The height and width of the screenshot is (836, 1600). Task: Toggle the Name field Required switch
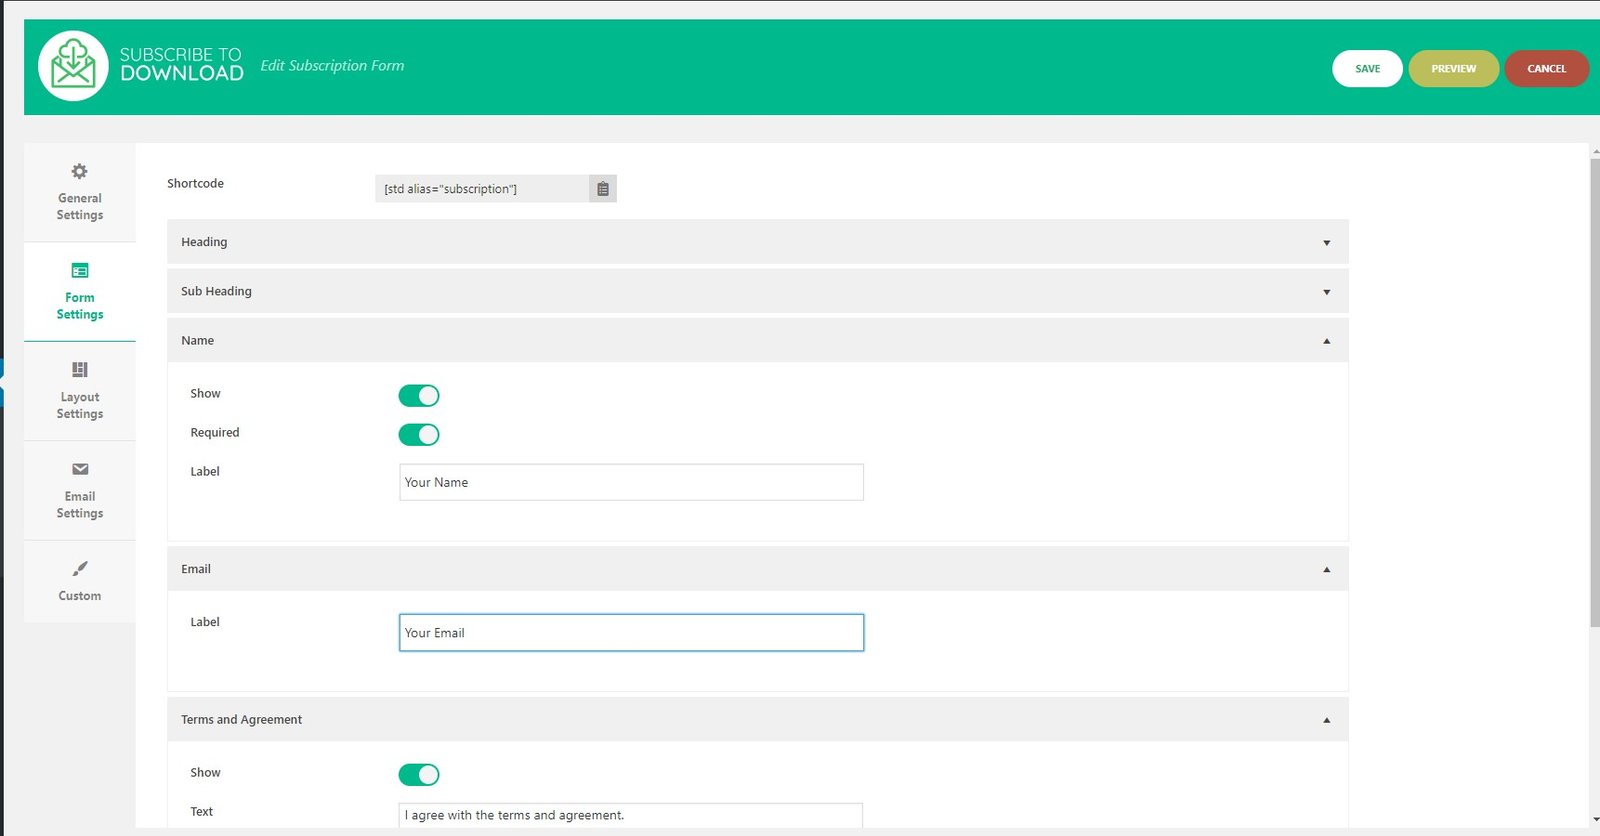pyautogui.click(x=419, y=435)
